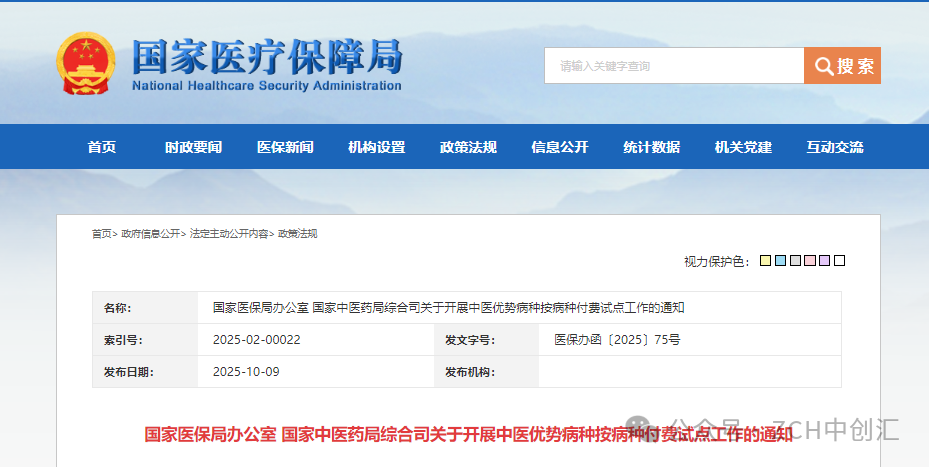Click the orange 搜索 search button
This screenshot has height=467, width=929.
(x=842, y=66)
